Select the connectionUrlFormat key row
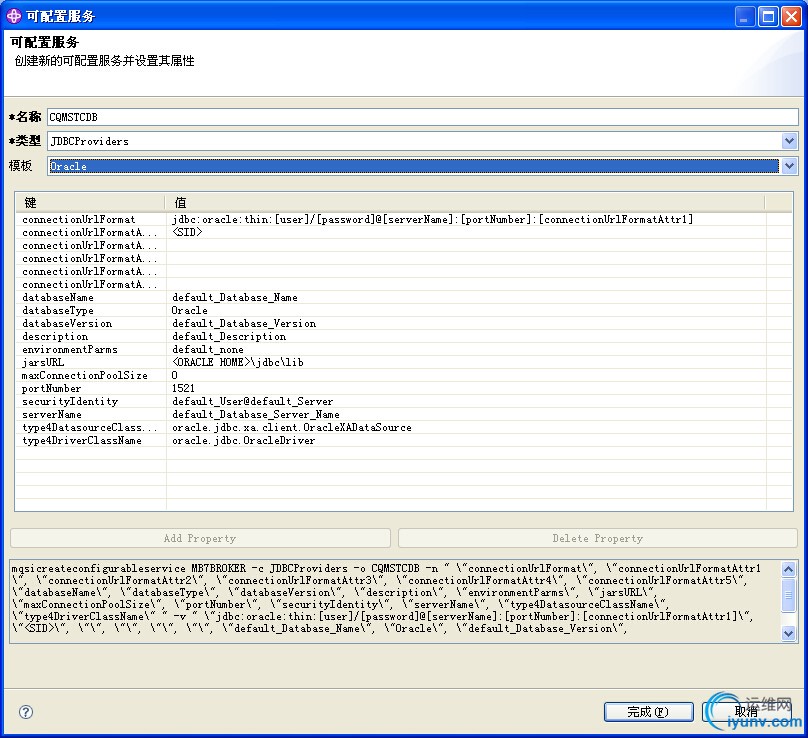The image size is (808, 738). click(x=78, y=220)
